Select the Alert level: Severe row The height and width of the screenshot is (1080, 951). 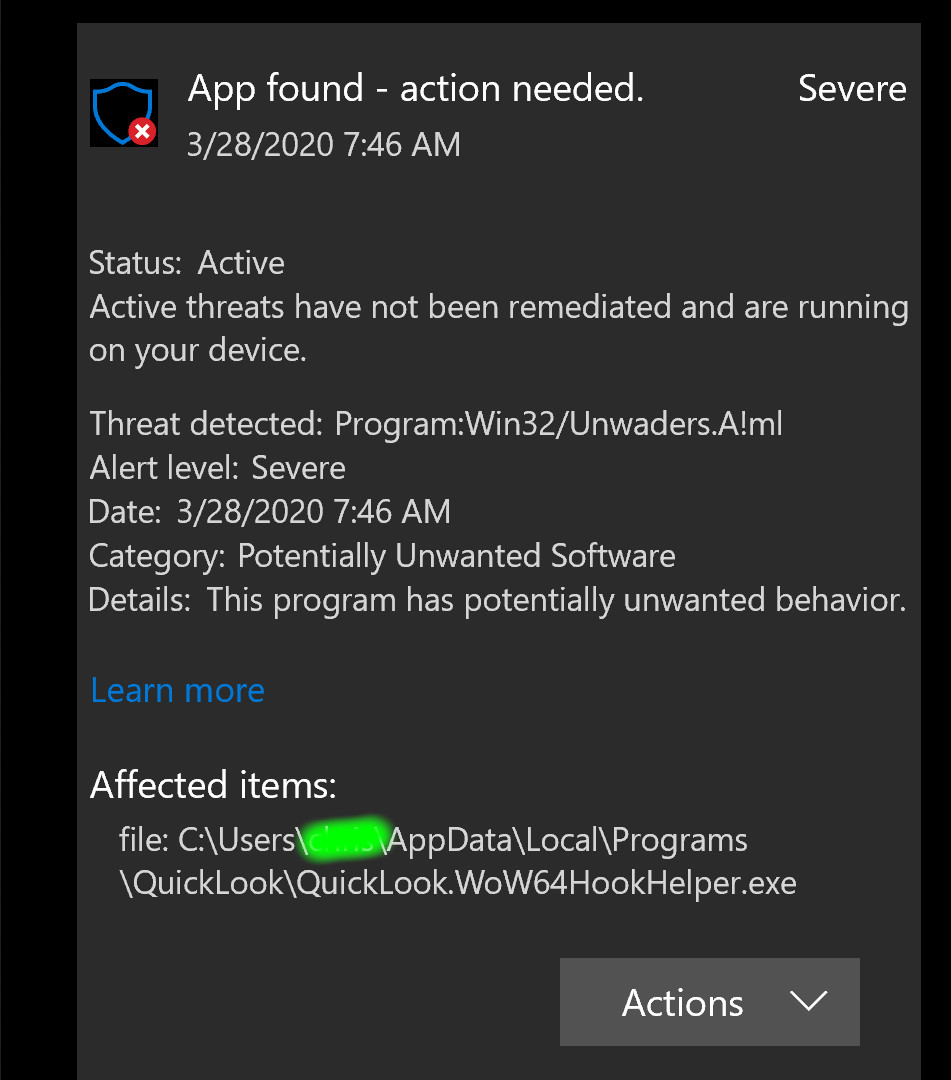point(217,467)
